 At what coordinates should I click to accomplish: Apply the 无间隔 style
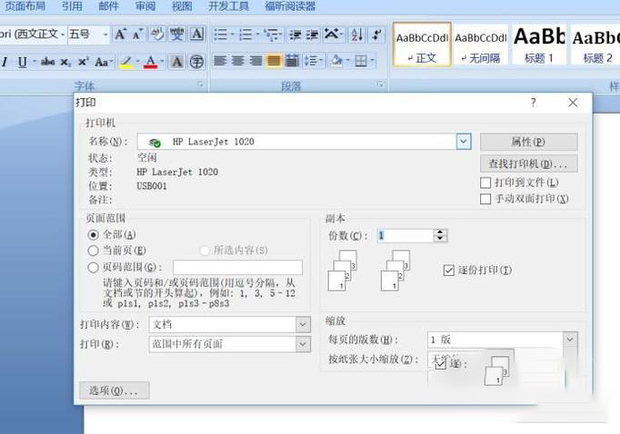coord(480,44)
